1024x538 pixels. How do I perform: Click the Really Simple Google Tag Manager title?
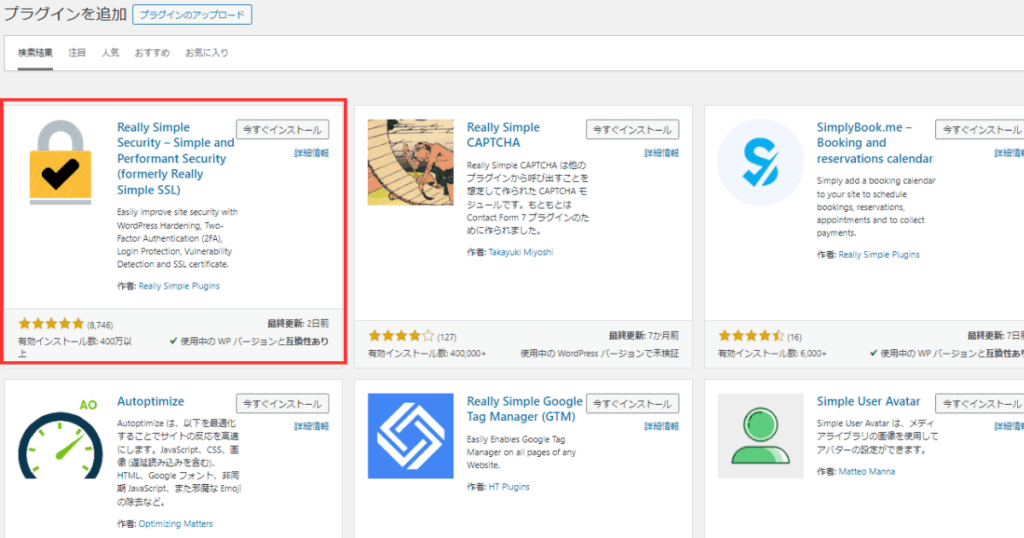click(524, 409)
